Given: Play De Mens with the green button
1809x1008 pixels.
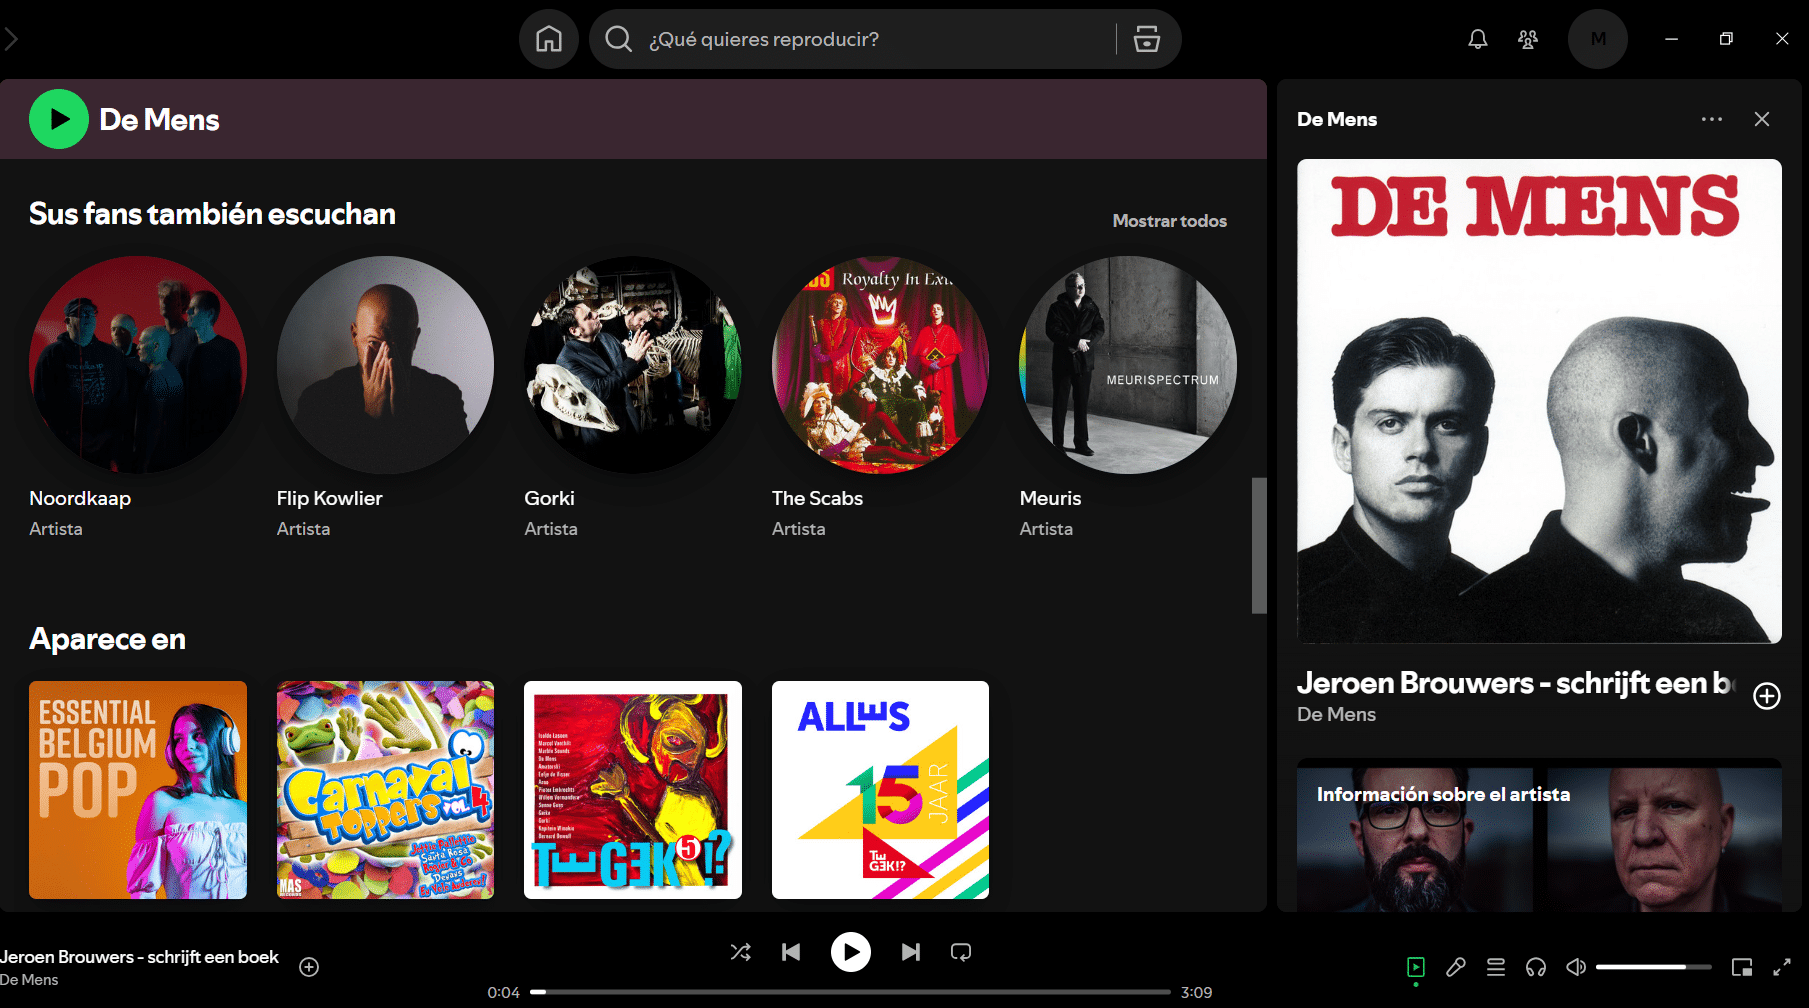Looking at the screenshot, I should pos(59,119).
